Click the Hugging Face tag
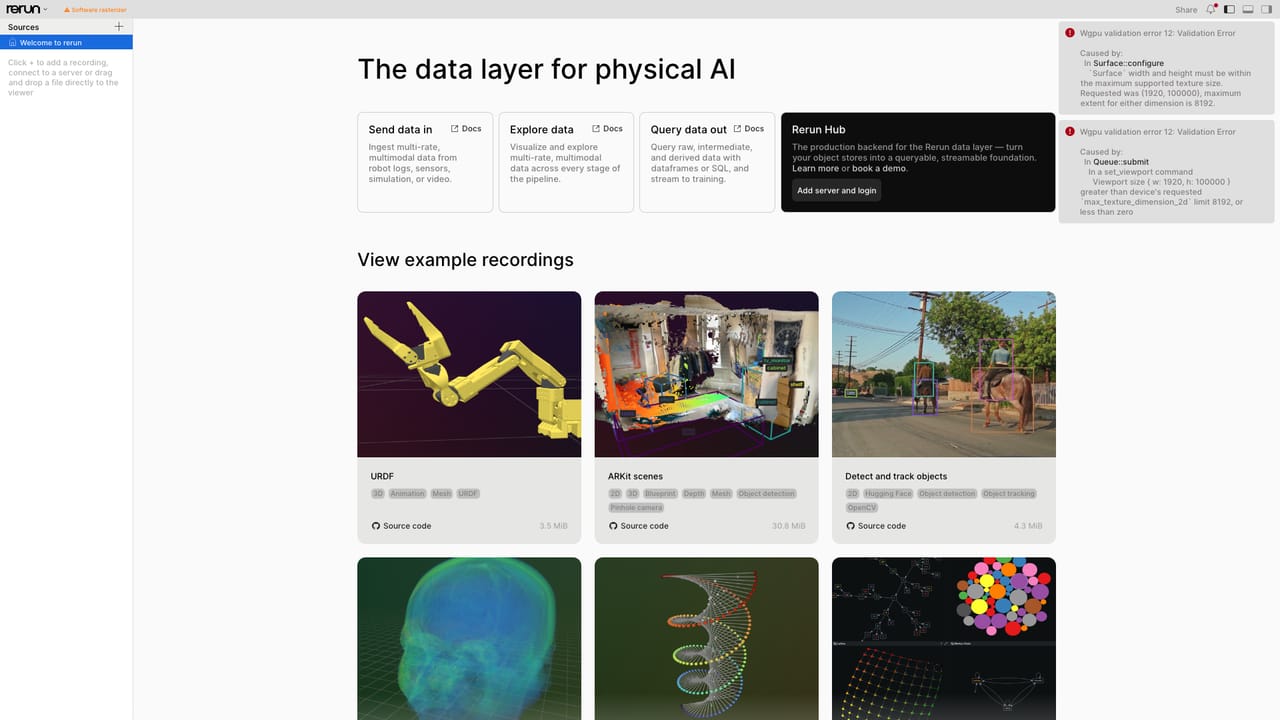Screen dimensions: 1280x720 coord(888,494)
